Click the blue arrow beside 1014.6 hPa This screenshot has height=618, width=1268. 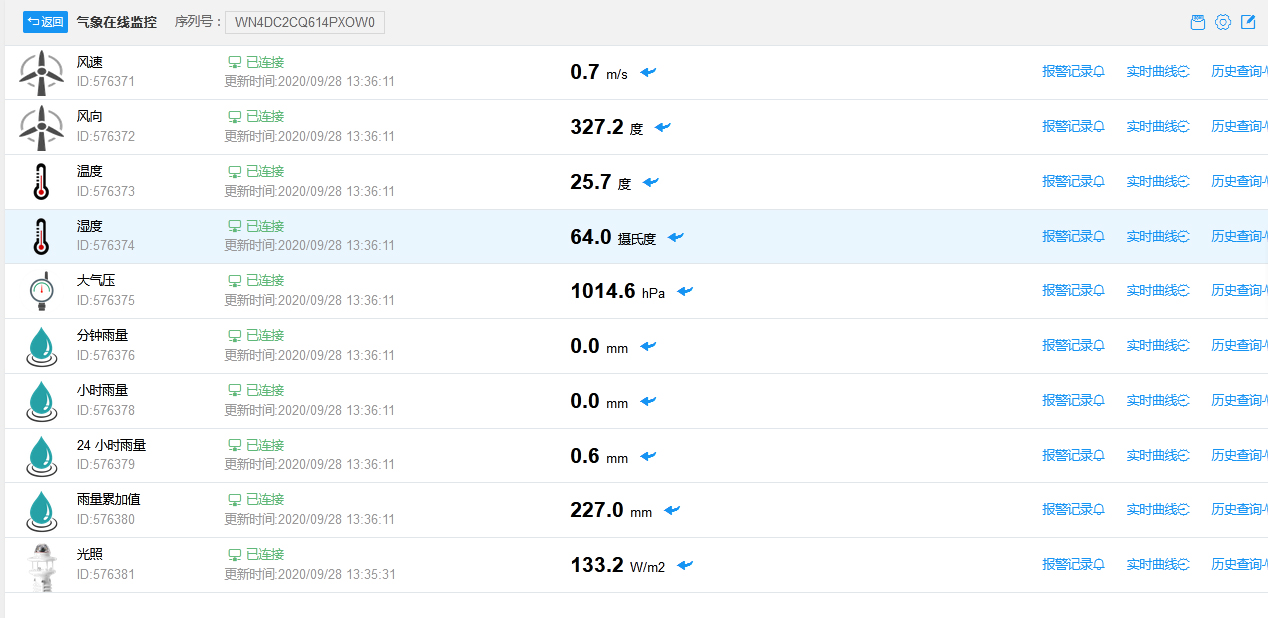click(x=685, y=291)
